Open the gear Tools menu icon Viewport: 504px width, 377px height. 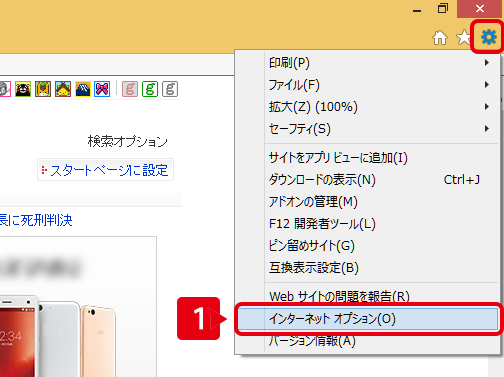[489, 37]
